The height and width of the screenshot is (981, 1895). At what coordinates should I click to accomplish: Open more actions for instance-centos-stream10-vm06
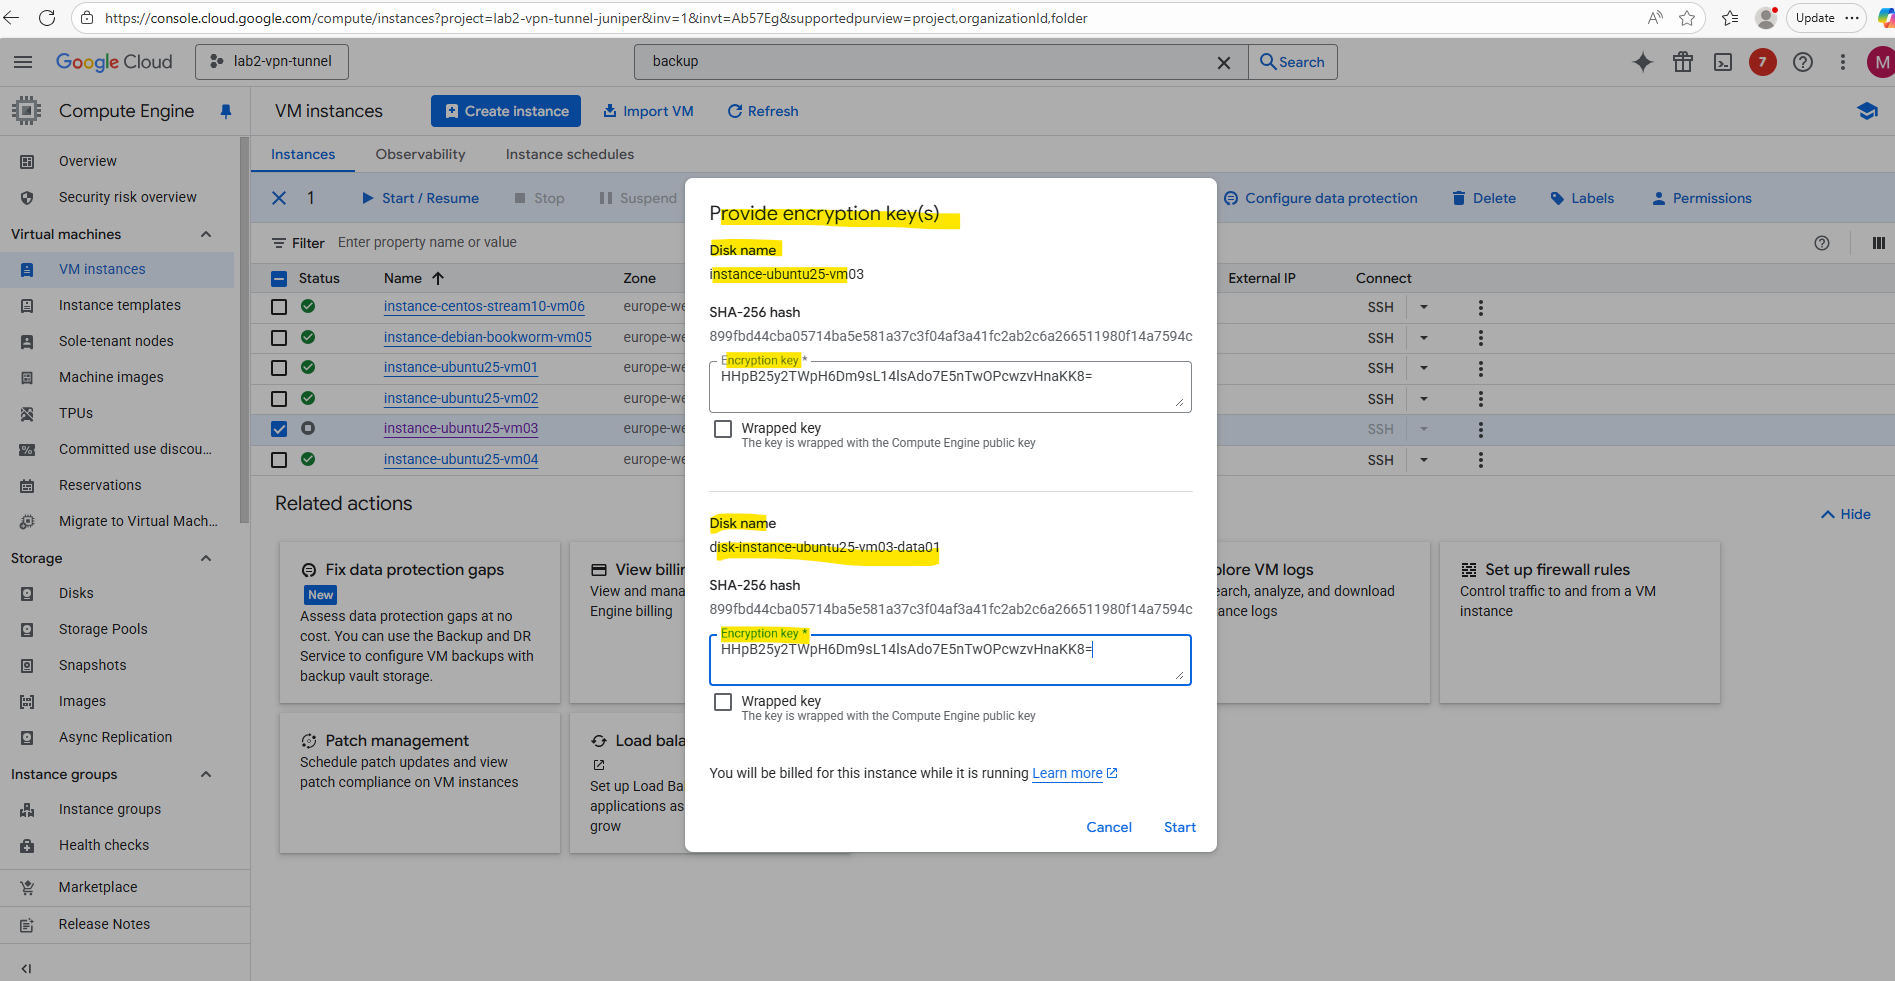(1481, 308)
